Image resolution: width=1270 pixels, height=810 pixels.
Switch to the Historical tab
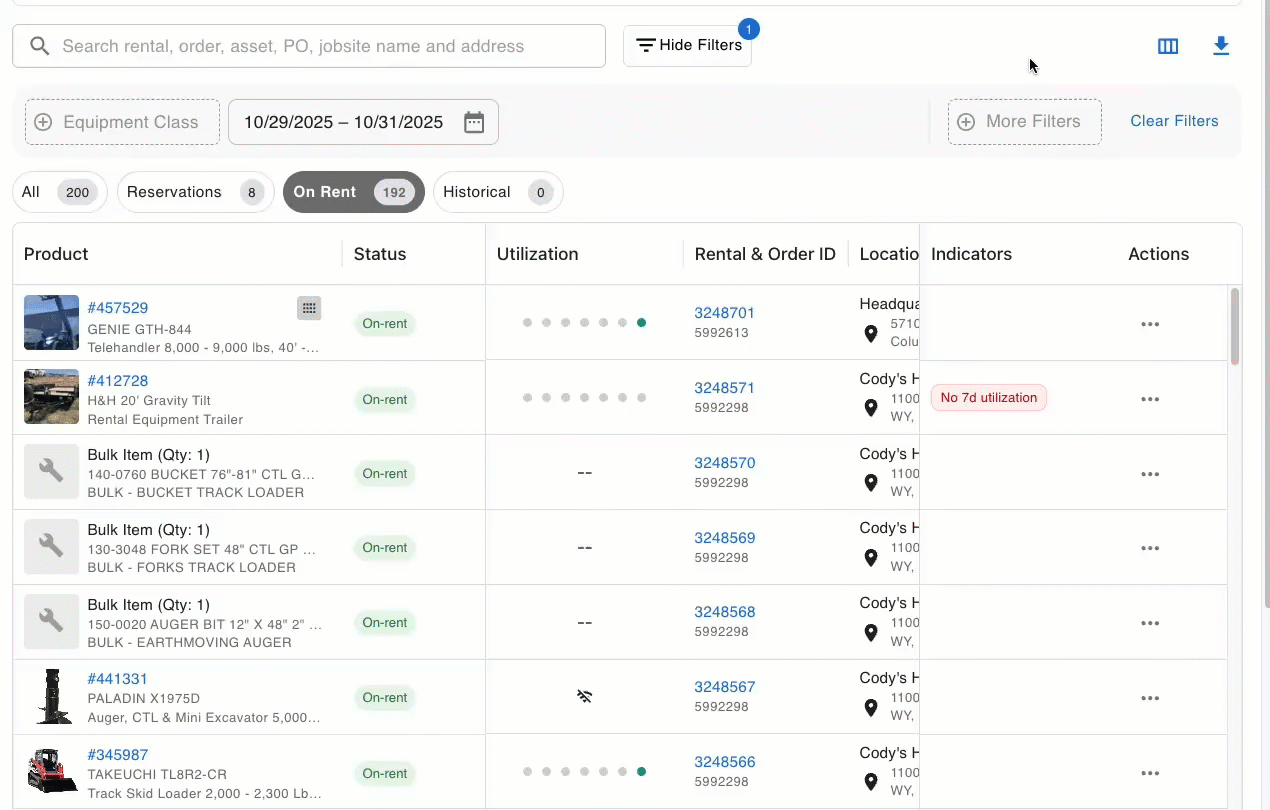[498, 192]
